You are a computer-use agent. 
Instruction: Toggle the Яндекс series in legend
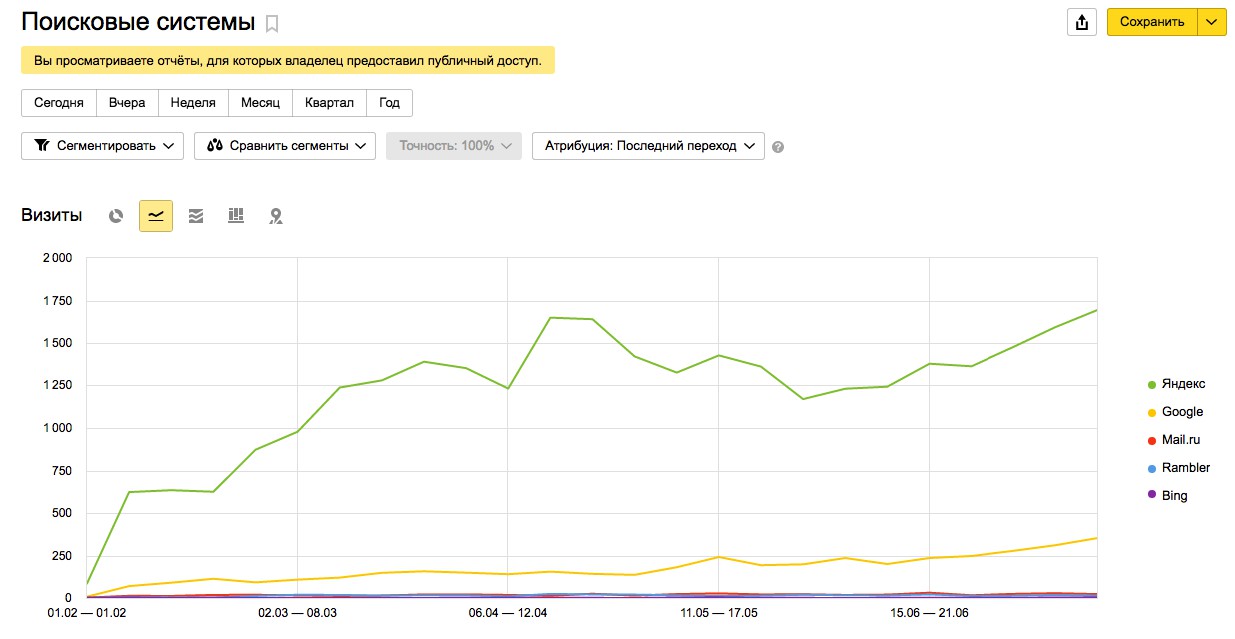pos(1183,384)
